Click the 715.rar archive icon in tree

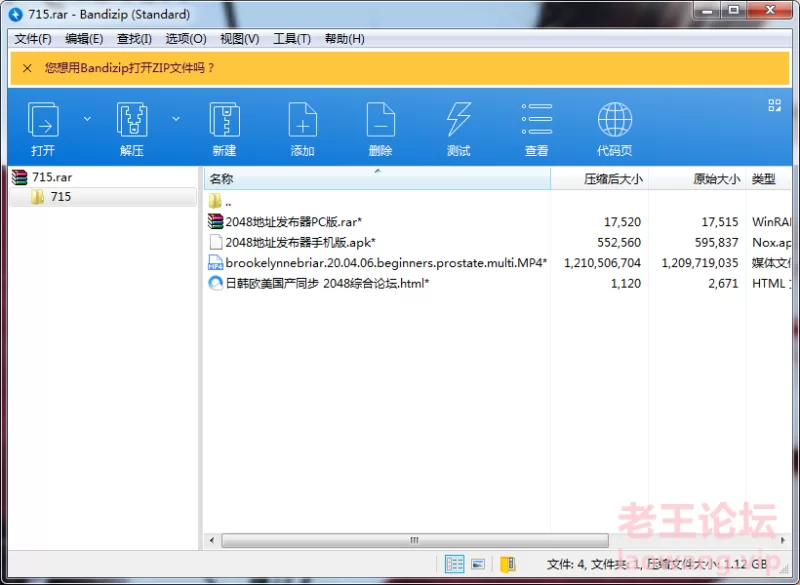(19, 177)
